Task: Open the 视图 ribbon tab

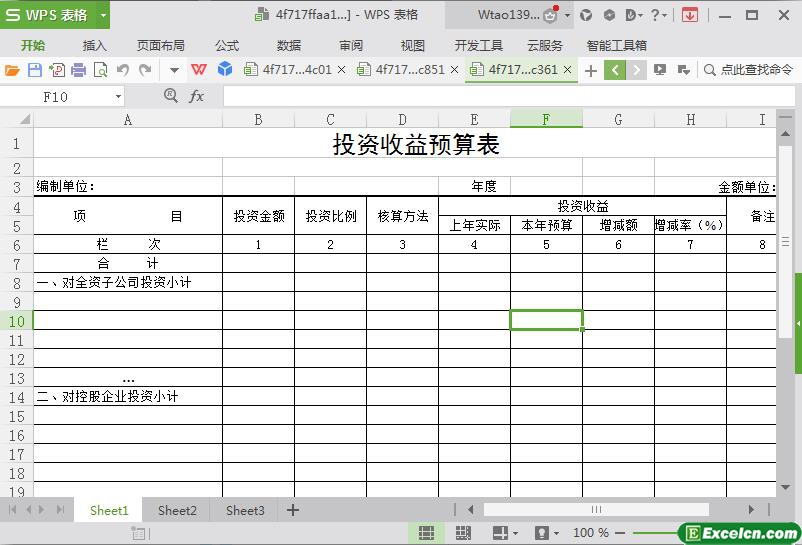Action: coord(413,46)
